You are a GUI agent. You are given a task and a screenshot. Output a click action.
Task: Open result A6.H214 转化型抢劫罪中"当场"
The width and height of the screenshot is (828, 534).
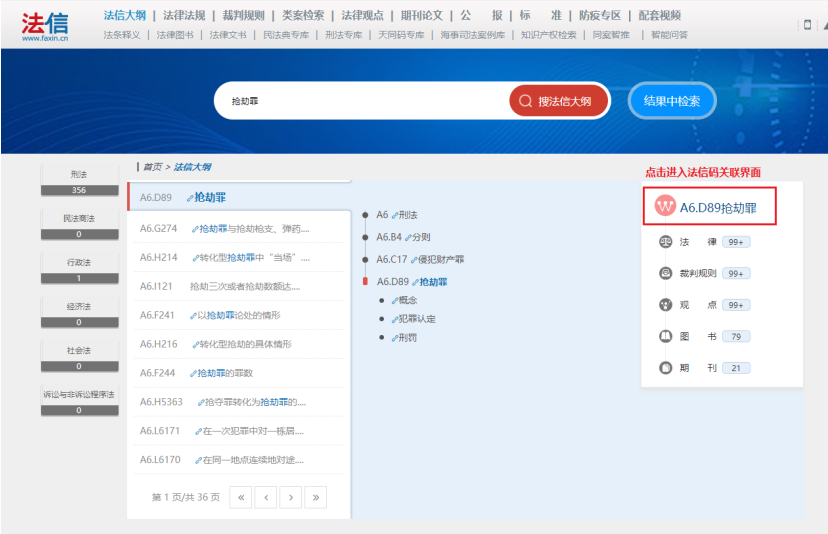[239, 258]
